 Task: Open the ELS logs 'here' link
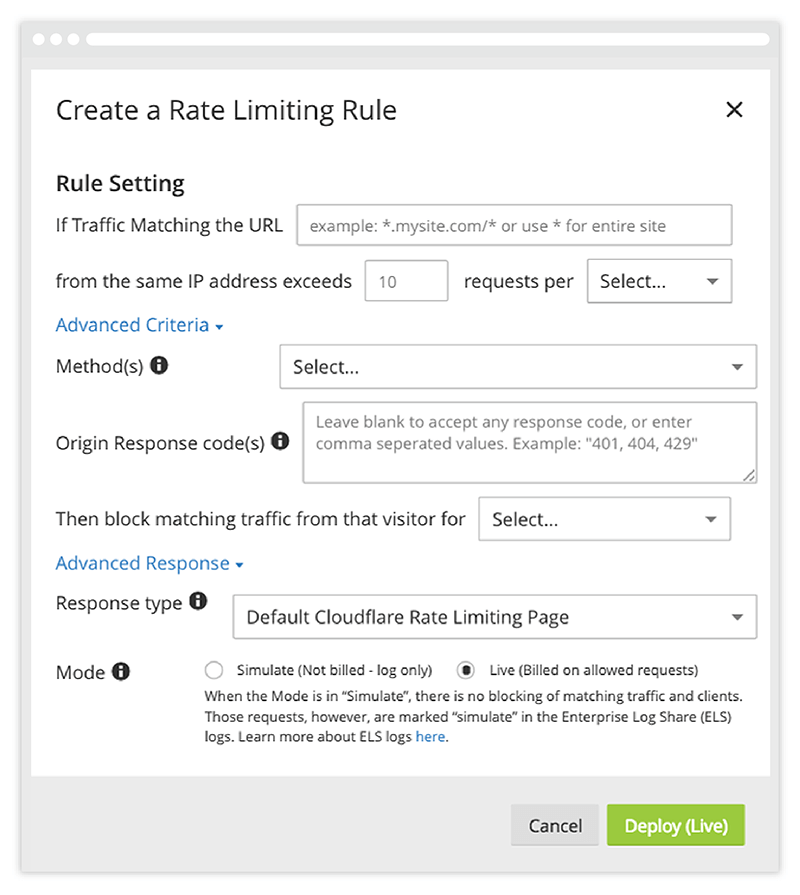pos(430,737)
